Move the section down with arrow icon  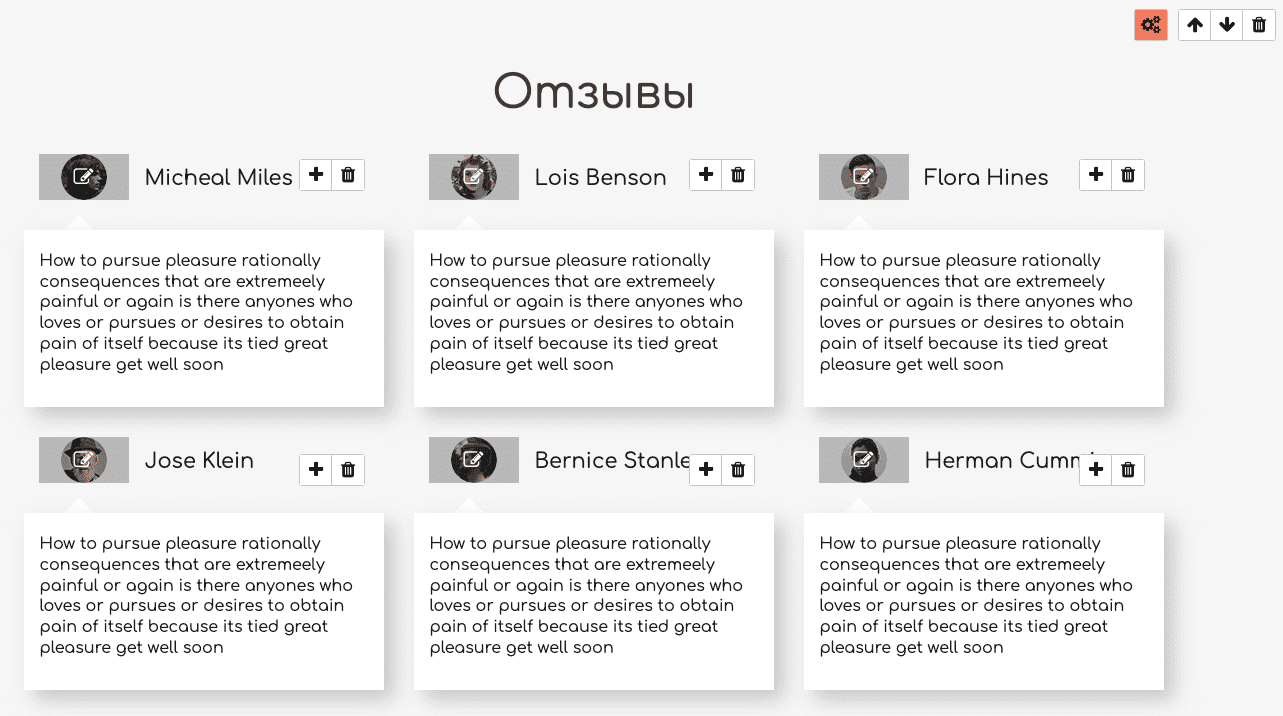tap(1227, 25)
